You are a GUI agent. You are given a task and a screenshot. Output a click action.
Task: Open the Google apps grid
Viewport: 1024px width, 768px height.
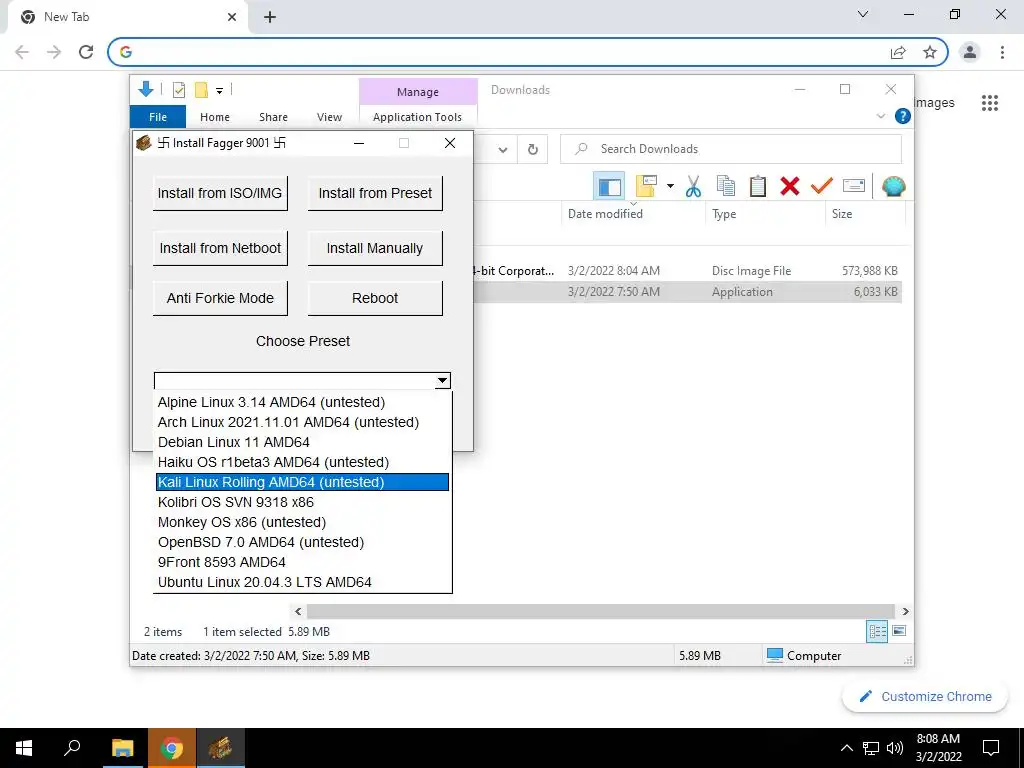[x=990, y=103]
